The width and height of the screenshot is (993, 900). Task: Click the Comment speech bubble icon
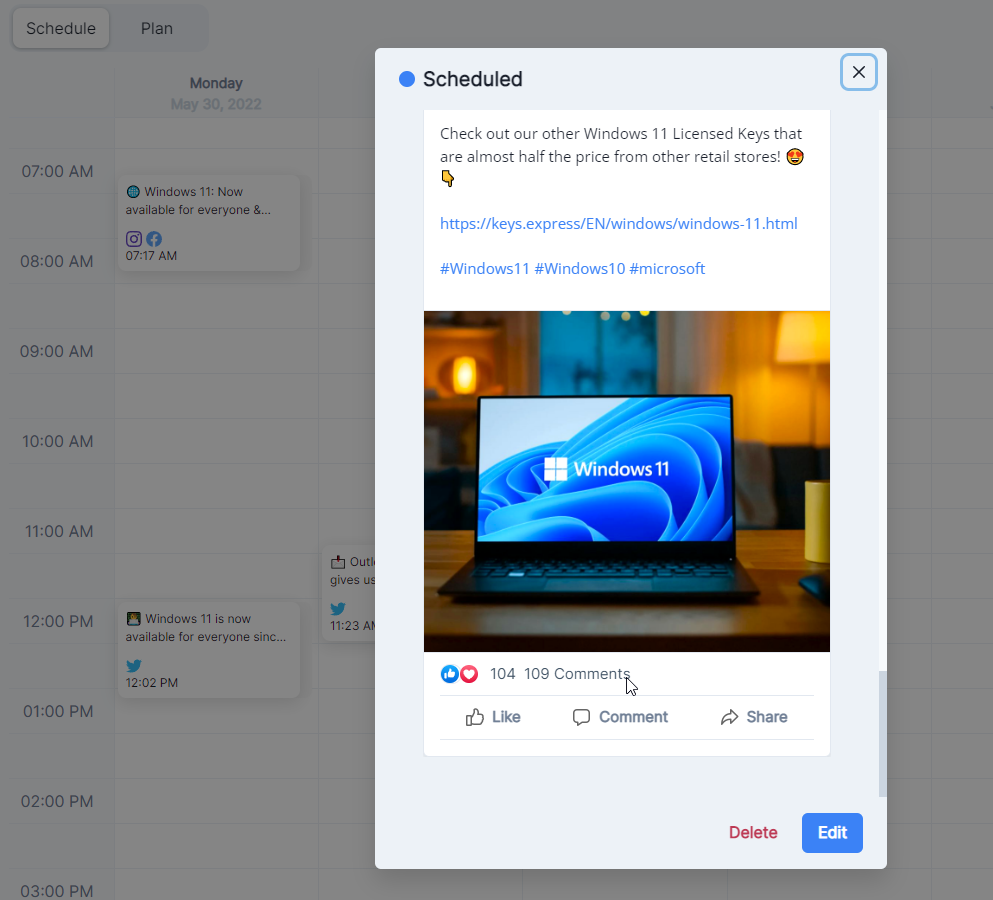(581, 717)
